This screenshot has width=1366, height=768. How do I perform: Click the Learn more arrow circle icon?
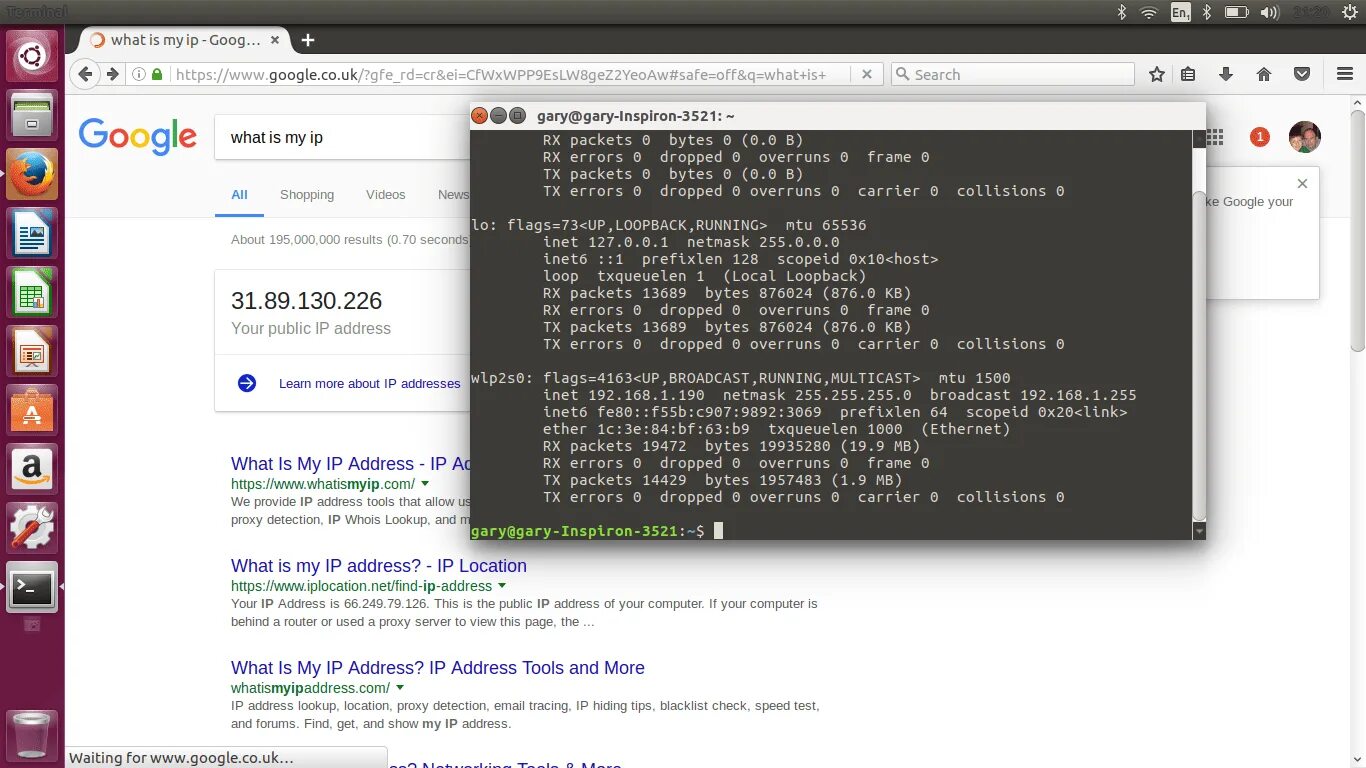tap(247, 383)
